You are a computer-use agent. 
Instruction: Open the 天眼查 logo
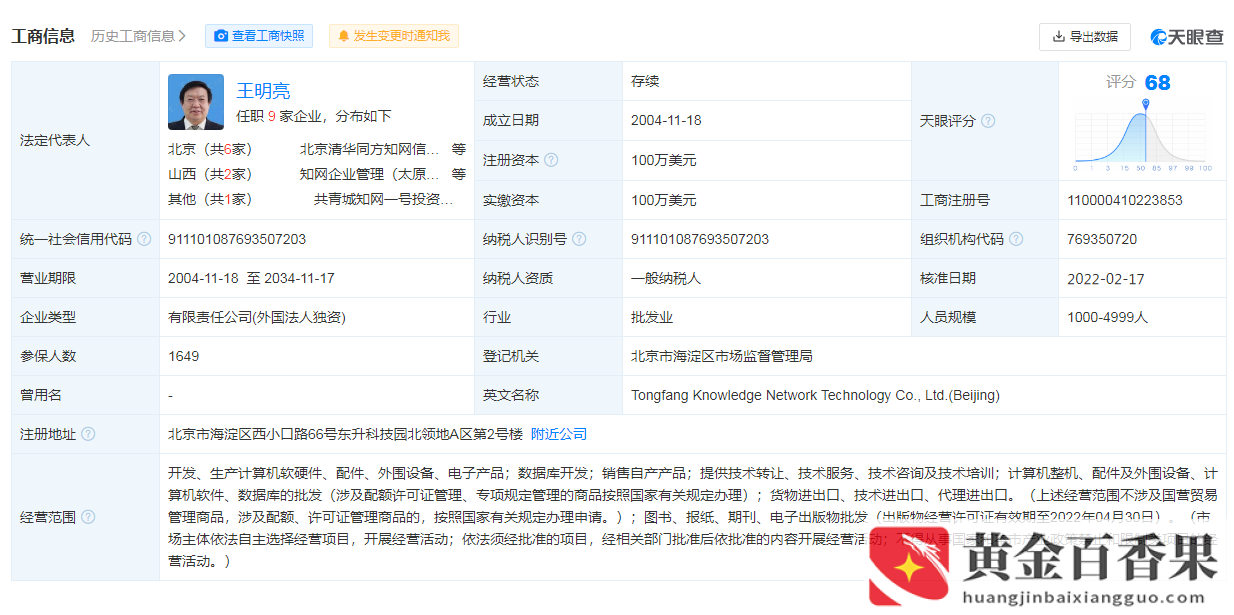tap(1186, 37)
